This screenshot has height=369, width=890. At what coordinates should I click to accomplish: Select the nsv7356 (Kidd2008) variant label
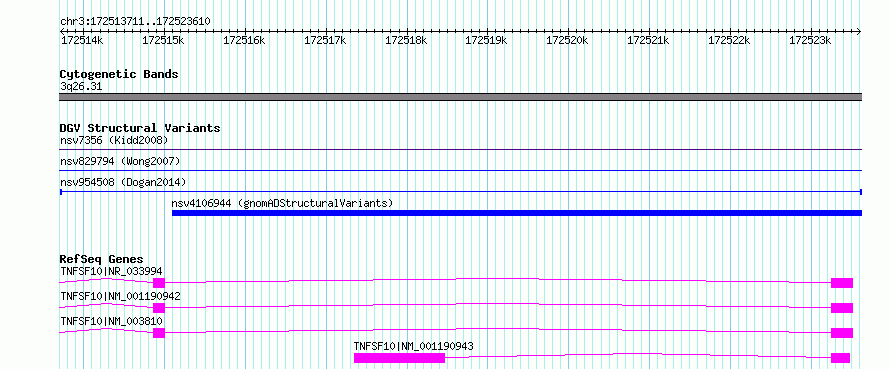click(x=114, y=140)
